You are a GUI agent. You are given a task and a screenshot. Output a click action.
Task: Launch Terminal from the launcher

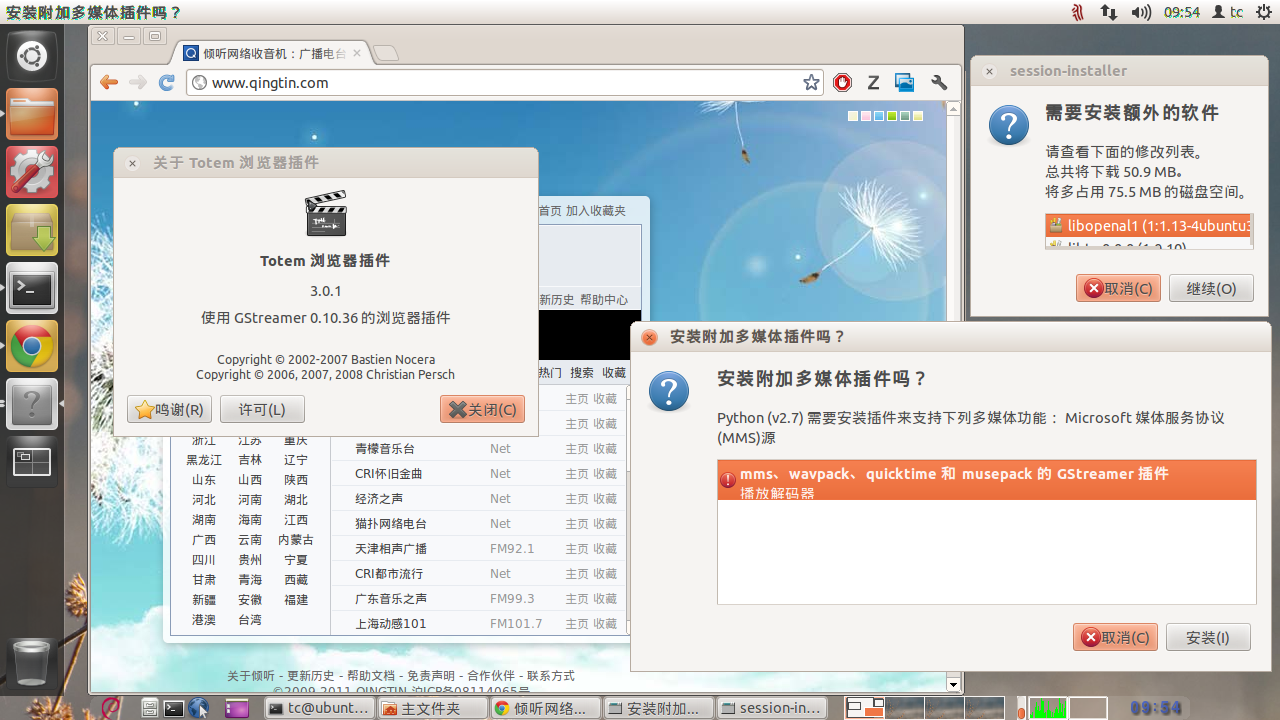(x=32, y=288)
